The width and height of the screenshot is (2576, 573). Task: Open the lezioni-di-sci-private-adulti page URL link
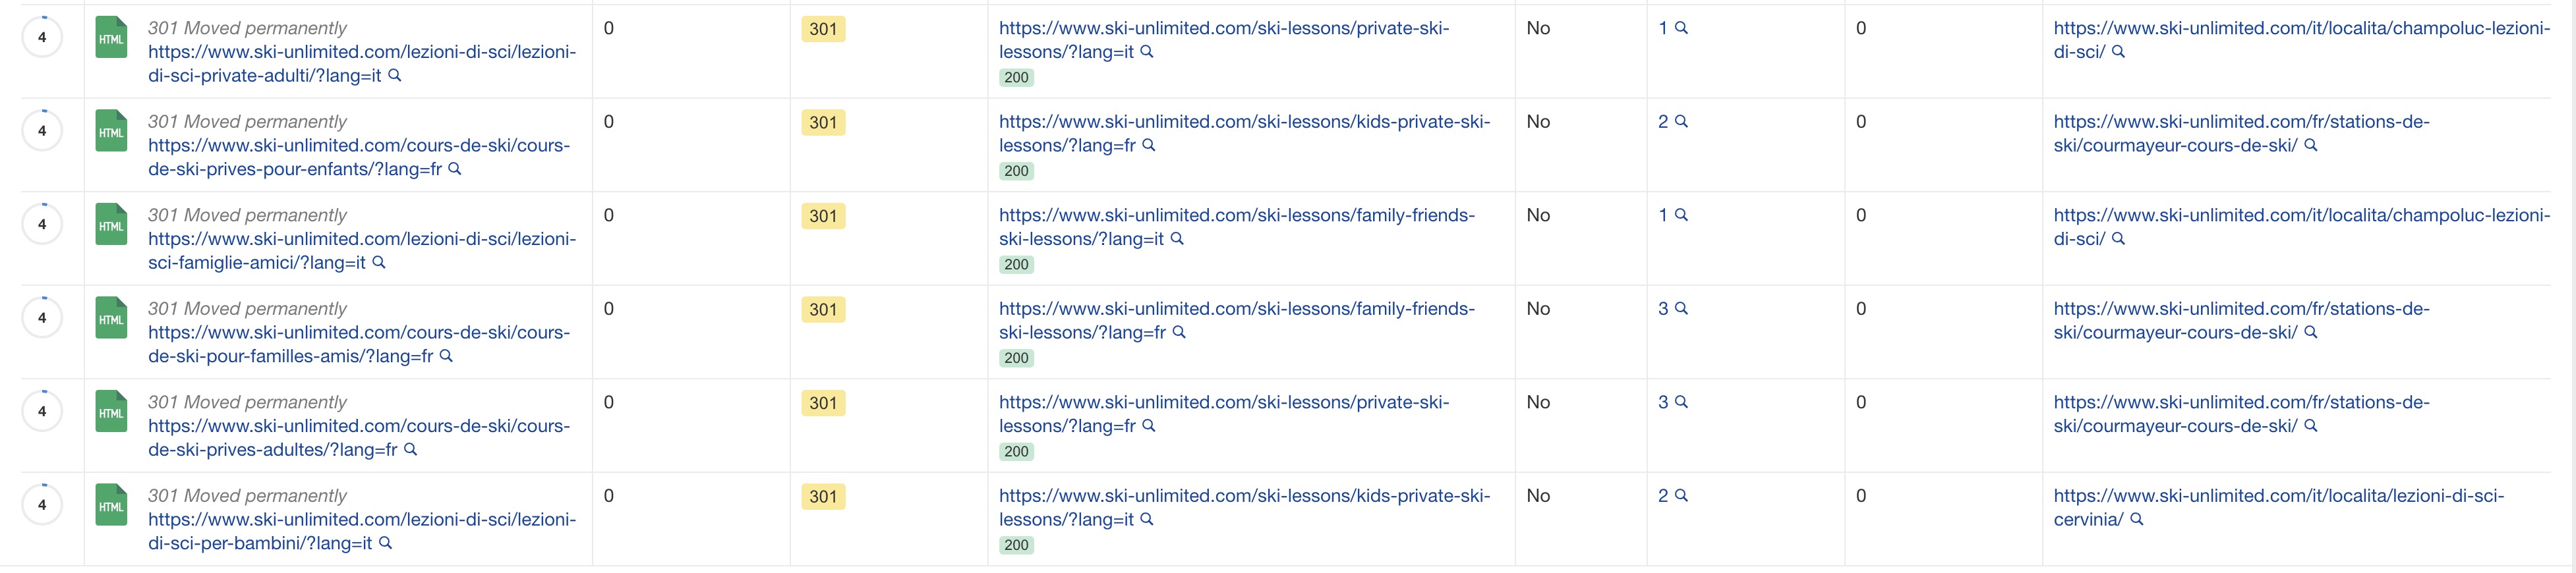coord(362,63)
